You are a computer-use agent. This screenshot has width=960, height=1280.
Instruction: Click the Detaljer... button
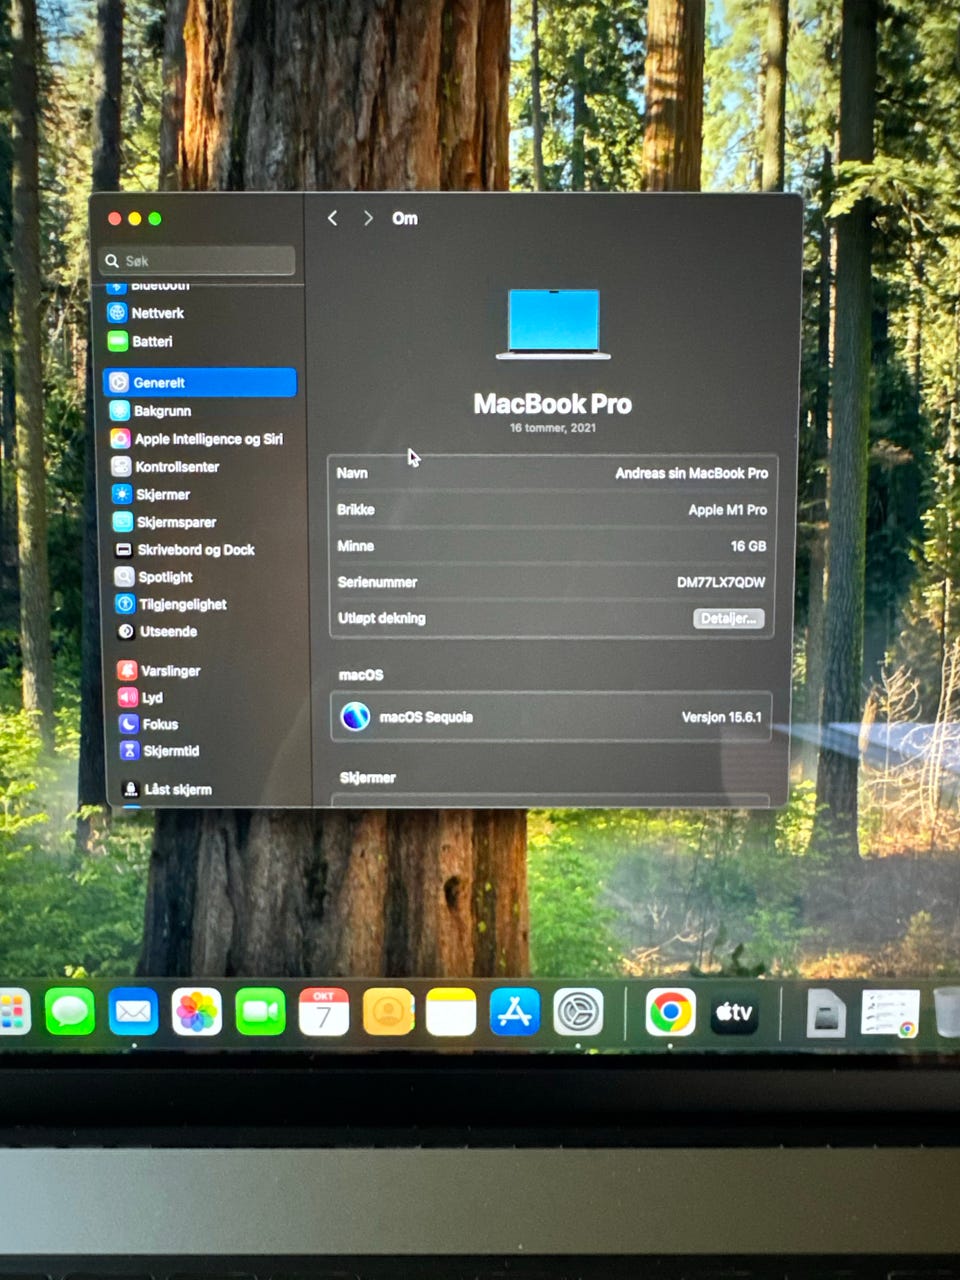(729, 618)
